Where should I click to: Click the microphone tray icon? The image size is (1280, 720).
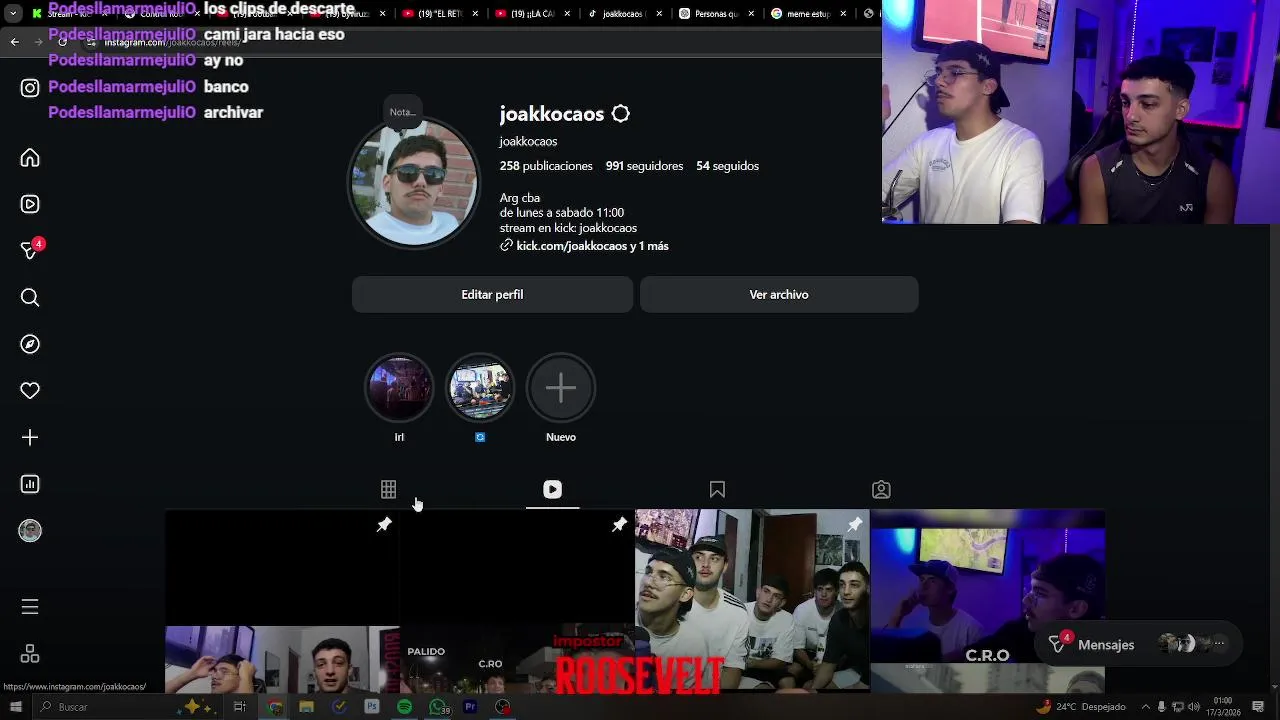click(1164, 707)
